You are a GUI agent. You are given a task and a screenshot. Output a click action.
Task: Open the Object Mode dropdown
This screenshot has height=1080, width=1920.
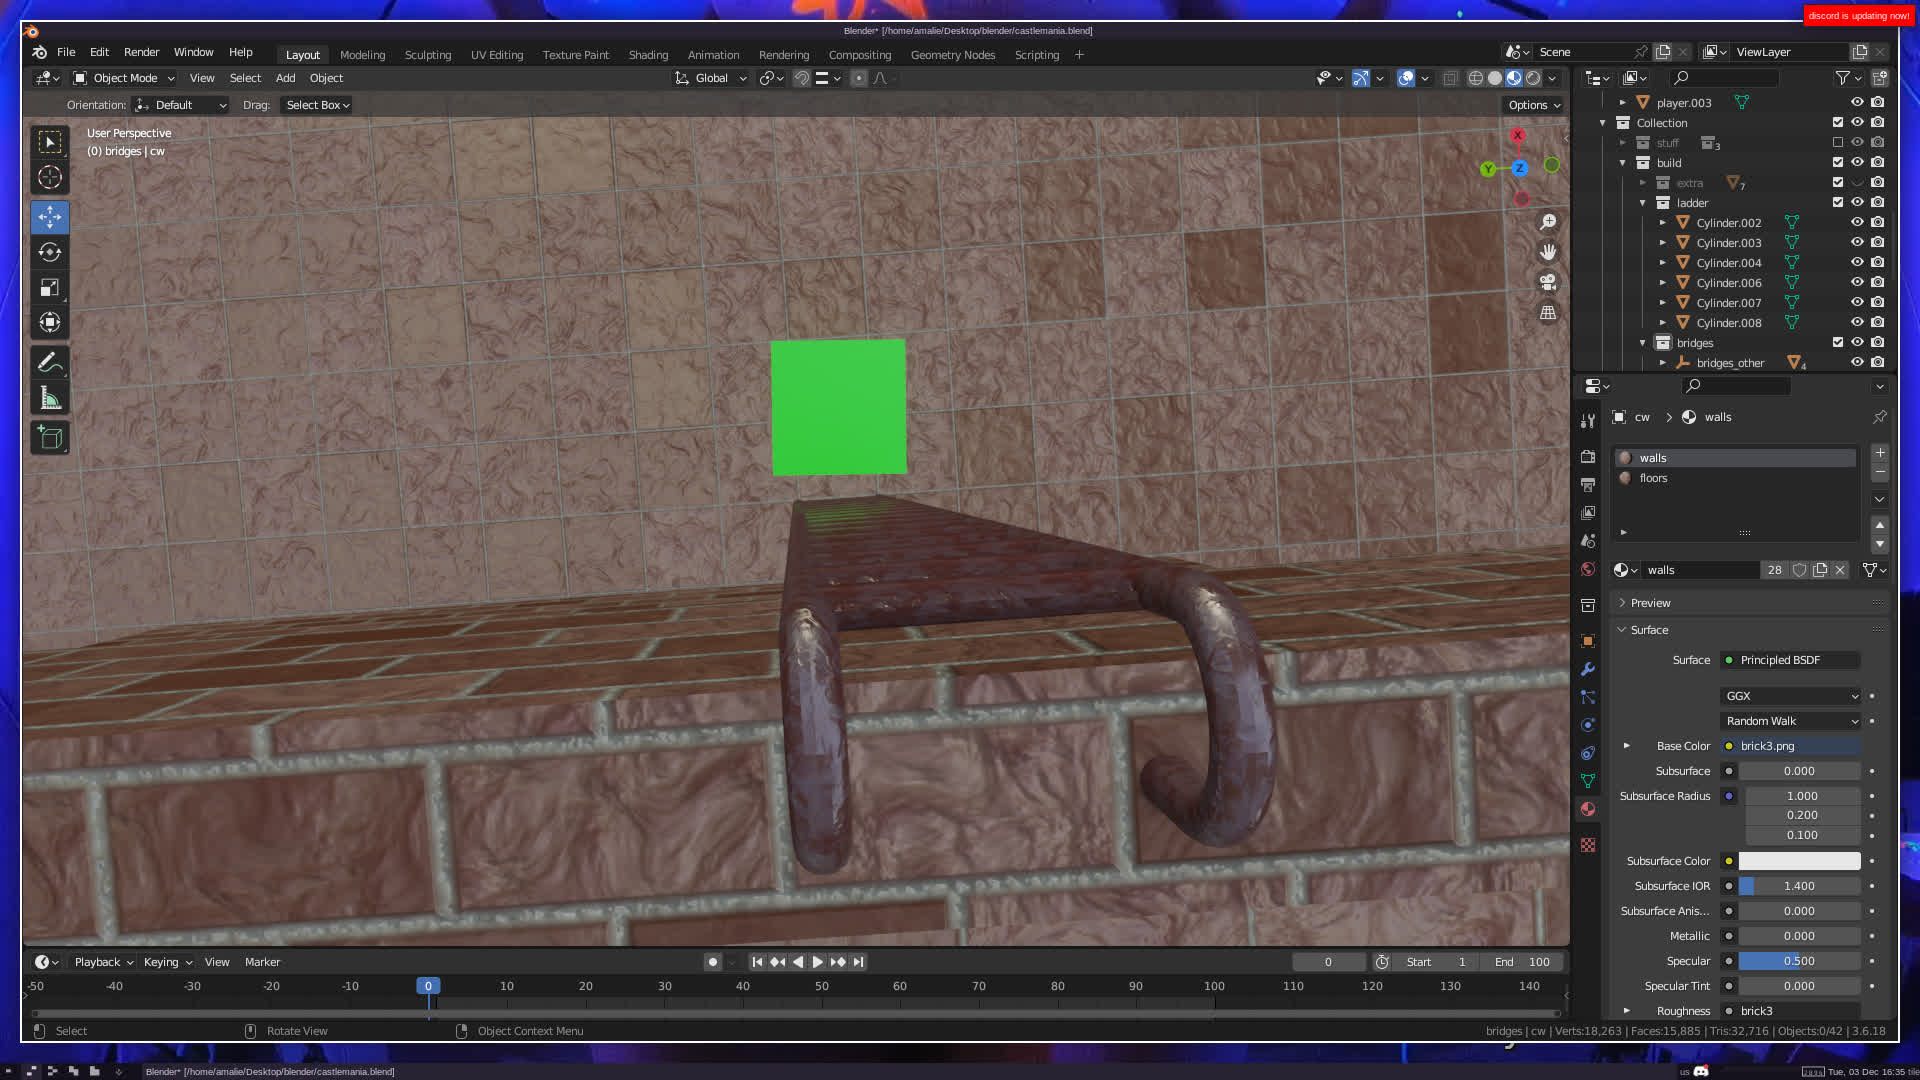124,78
